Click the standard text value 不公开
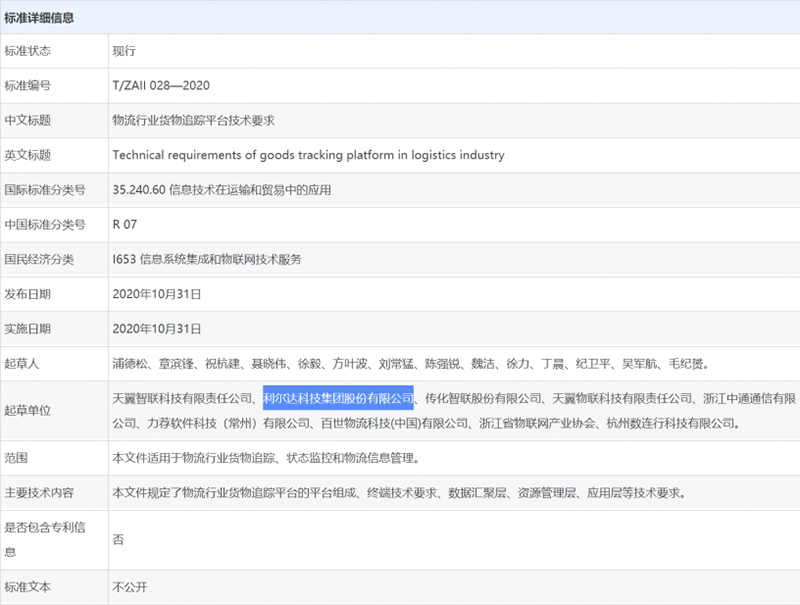This screenshot has width=800, height=605. coord(130,587)
